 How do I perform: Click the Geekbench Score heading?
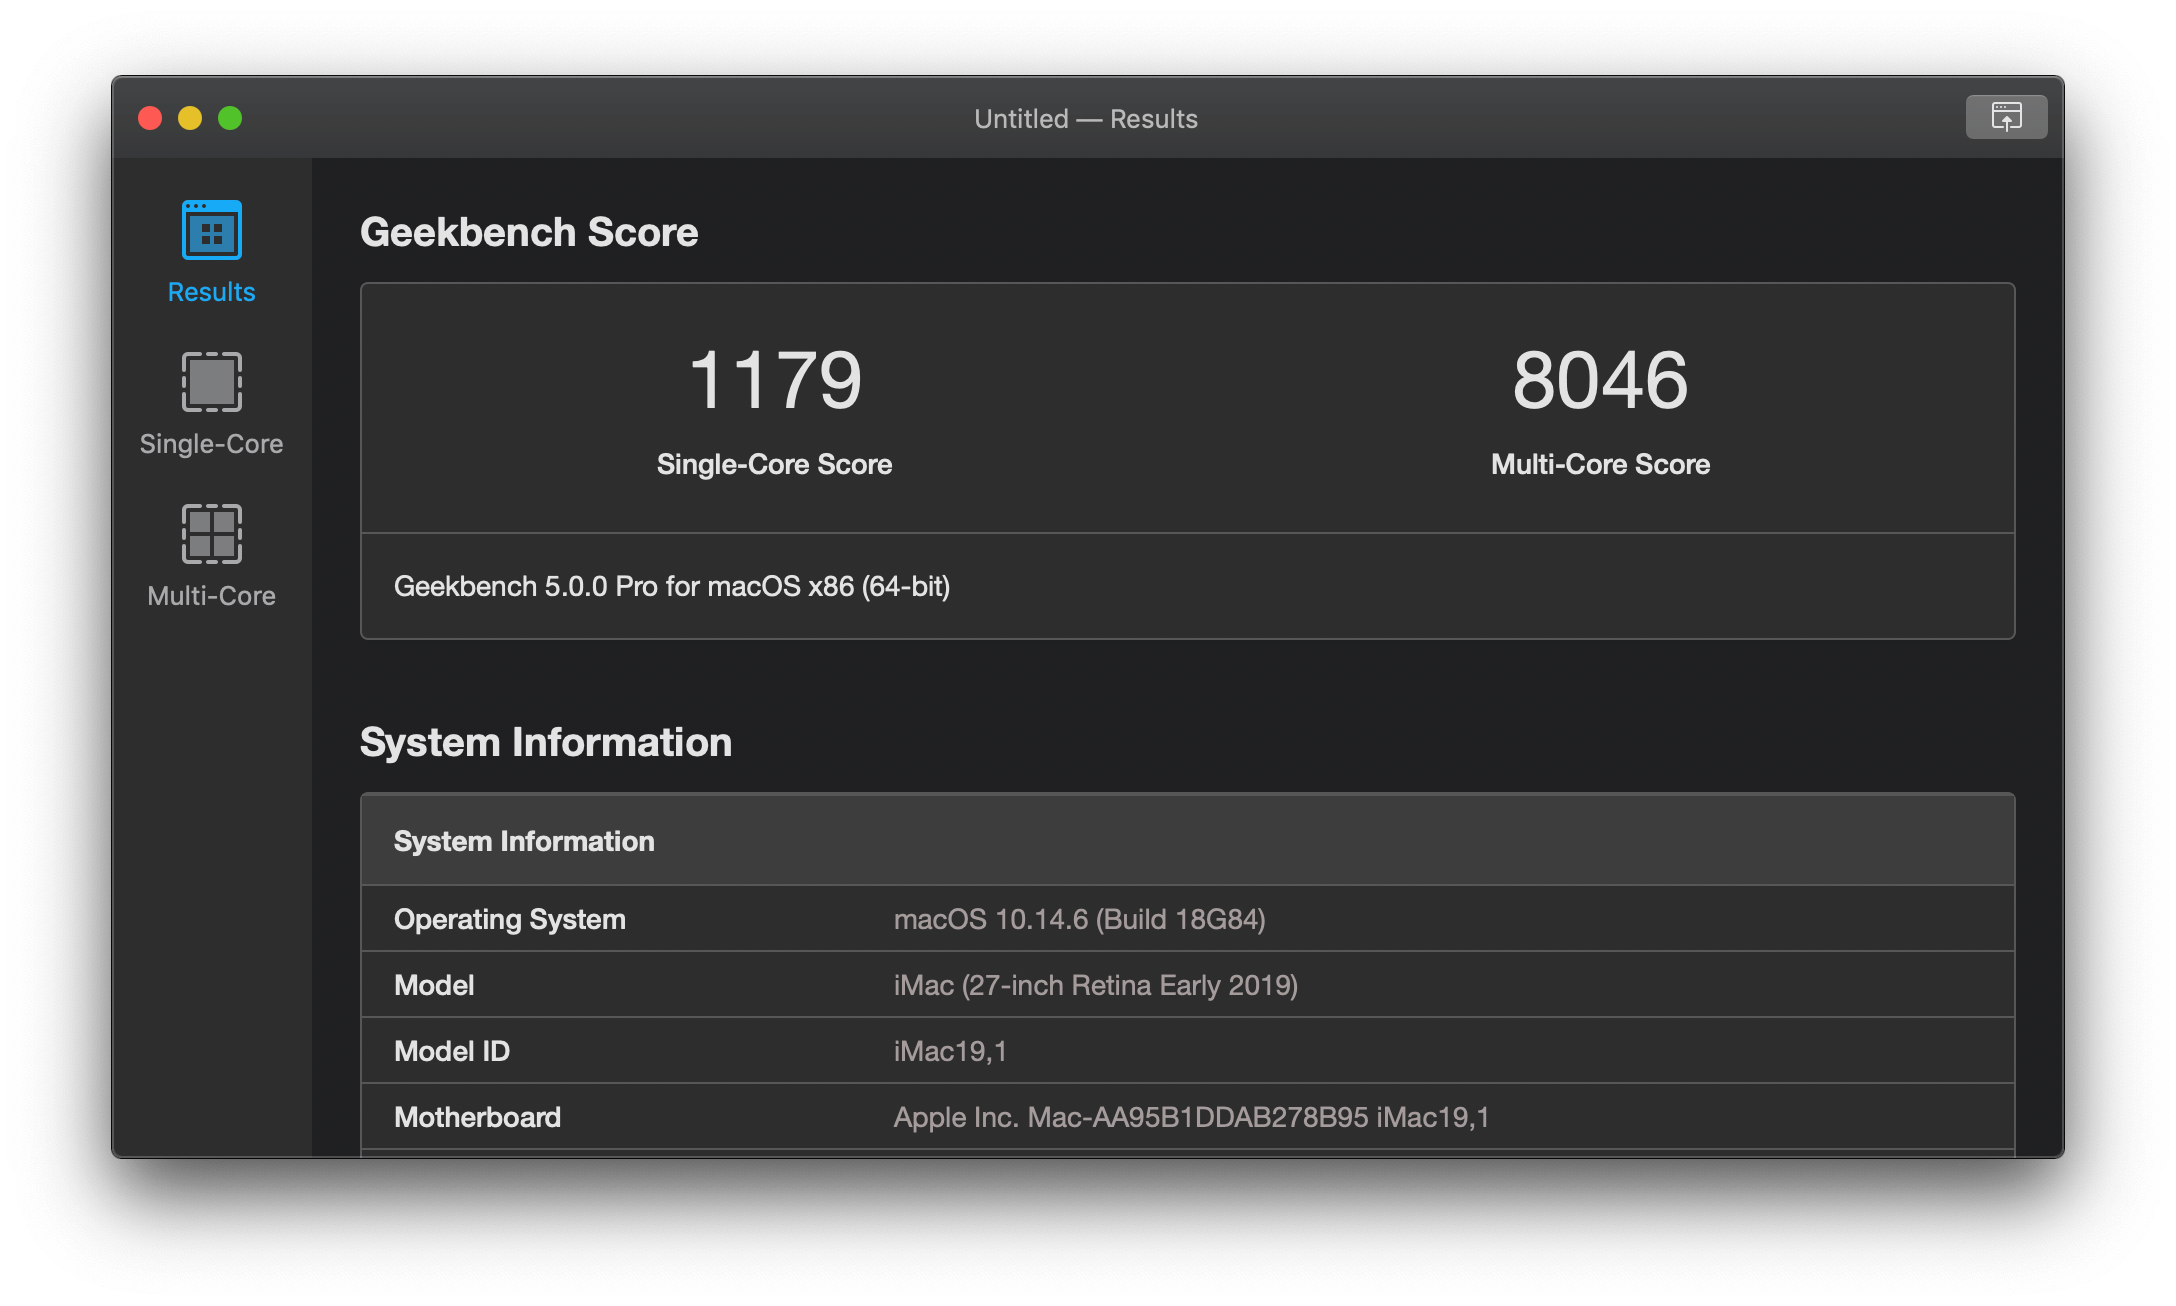pos(529,232)
